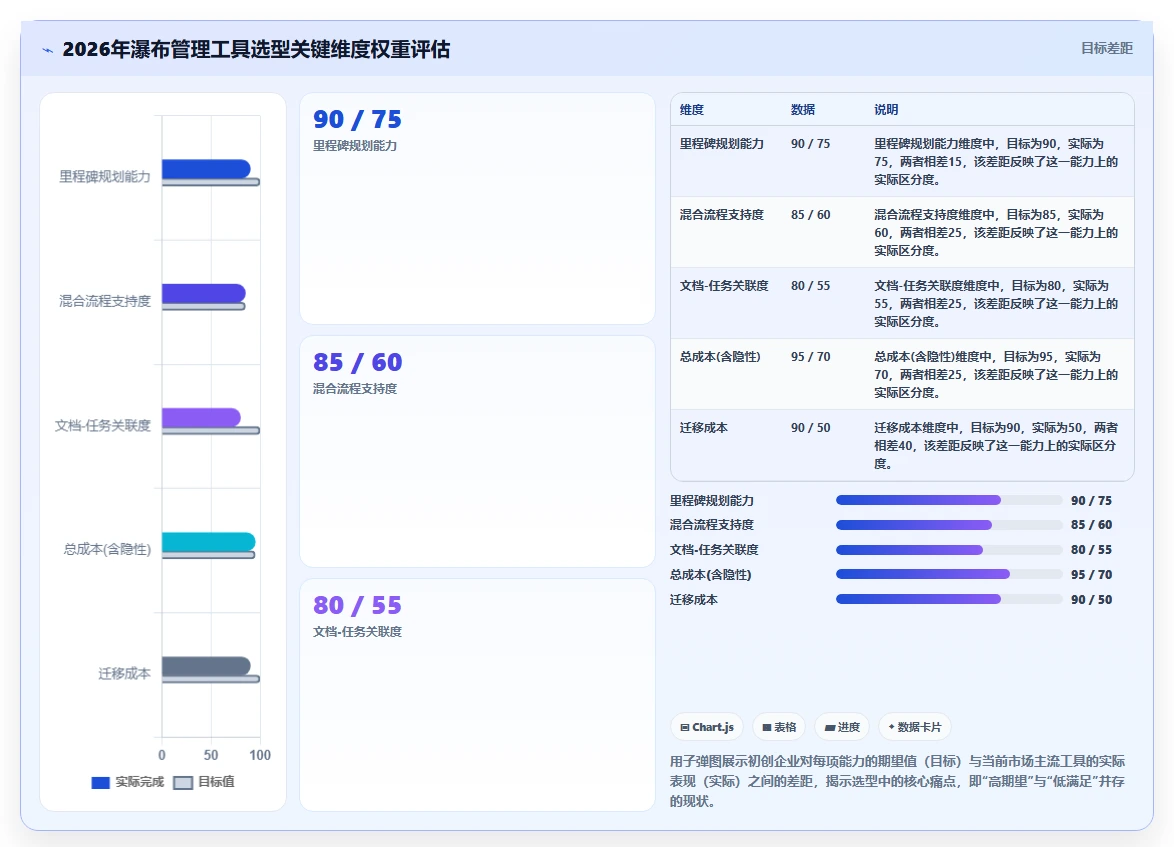Click the 混合流程支持度 indigo bar in the chart
1174x847 pixels.
[204, 293]
